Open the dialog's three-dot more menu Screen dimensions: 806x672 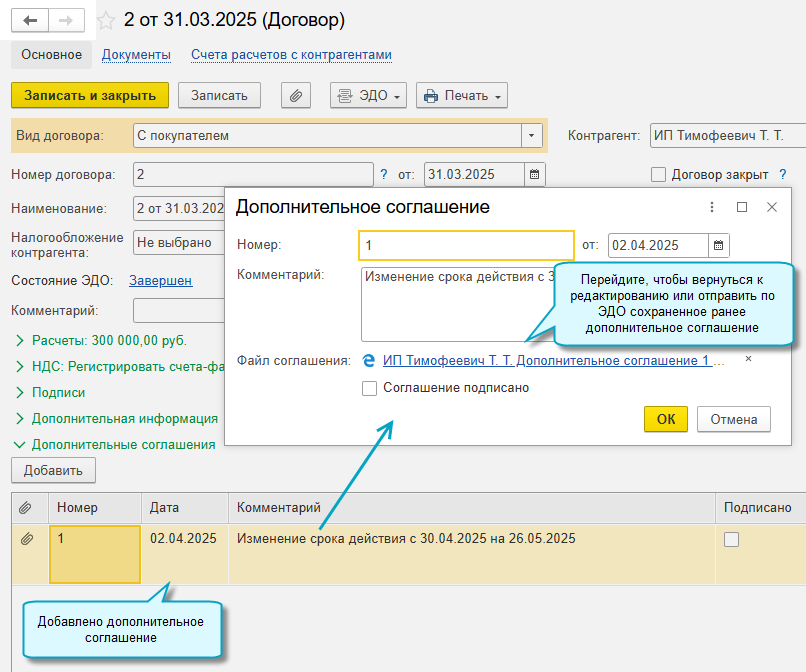712,207
